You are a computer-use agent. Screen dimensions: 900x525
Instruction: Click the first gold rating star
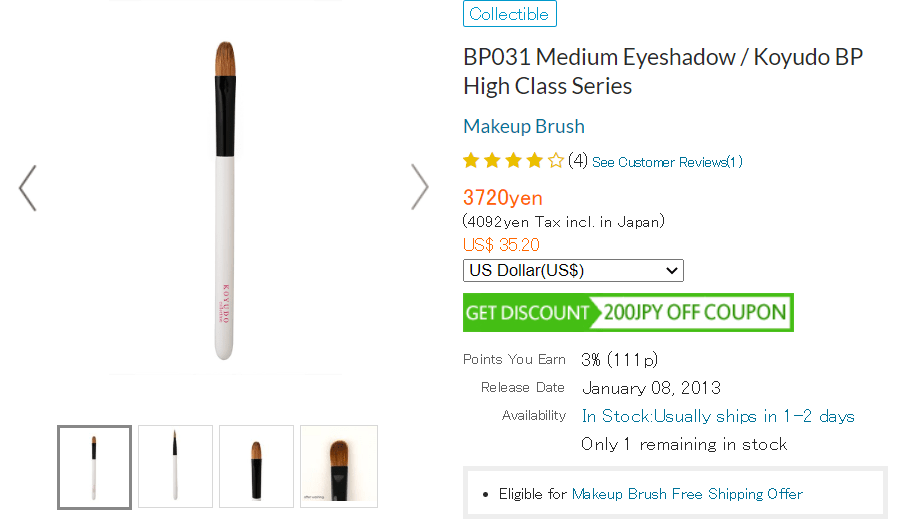(x=472, y=161)
